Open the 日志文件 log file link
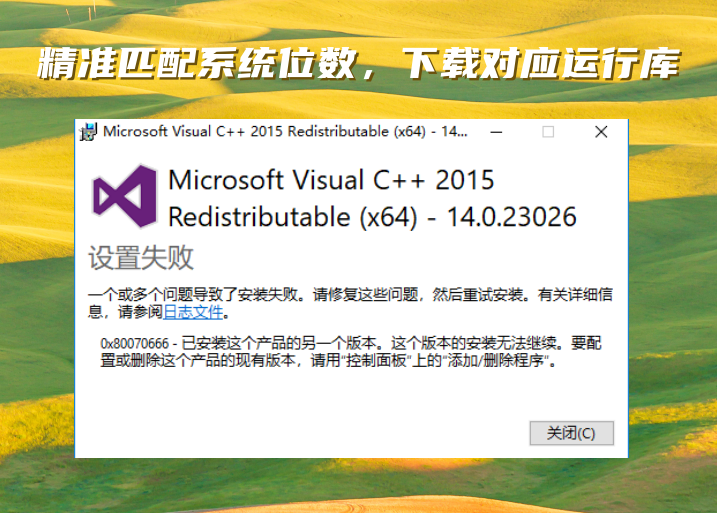Image resolution: width=717 pixels, height=513 pixels. [x=193, y=312]
